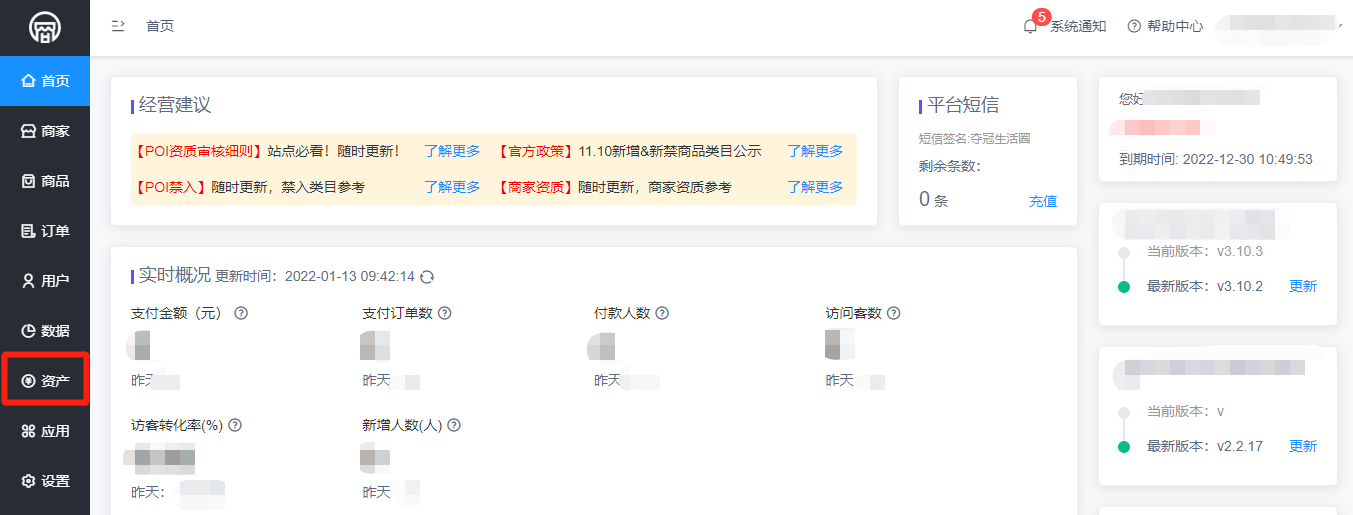Click the store logo at top left
This screenshot has height=515, width=1353.
(44, 27)
